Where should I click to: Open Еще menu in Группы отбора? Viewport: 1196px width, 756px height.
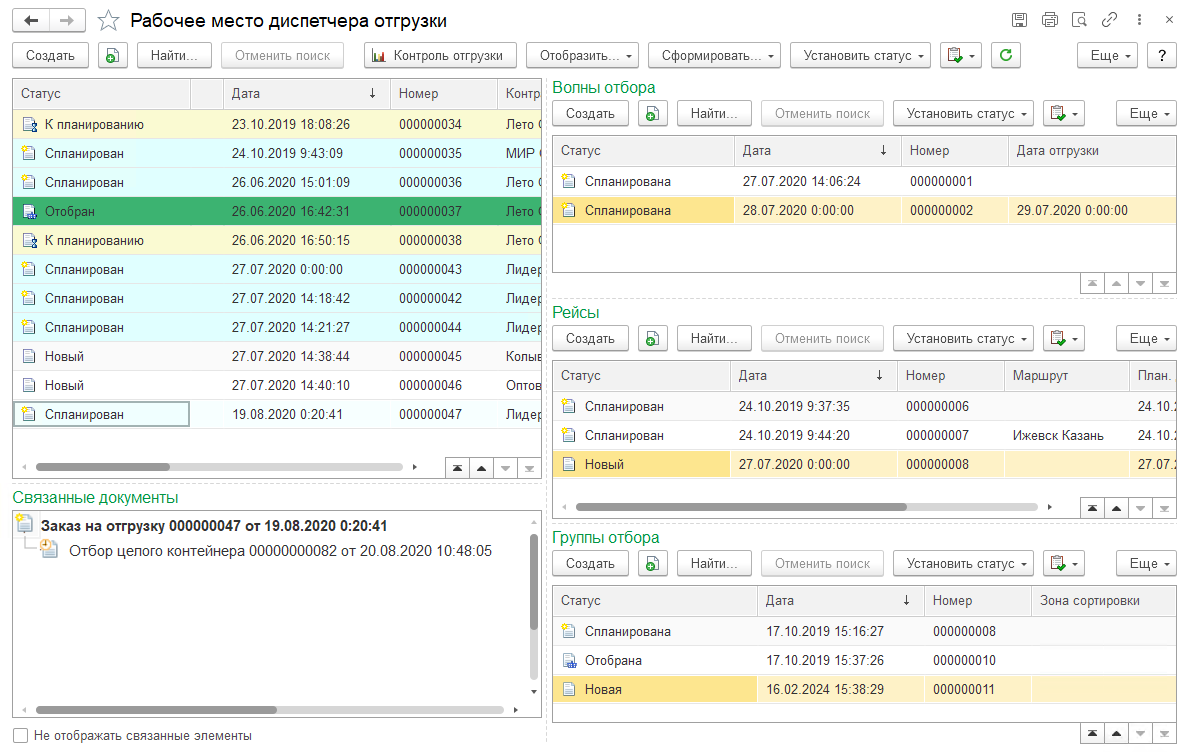(1146, 564)
